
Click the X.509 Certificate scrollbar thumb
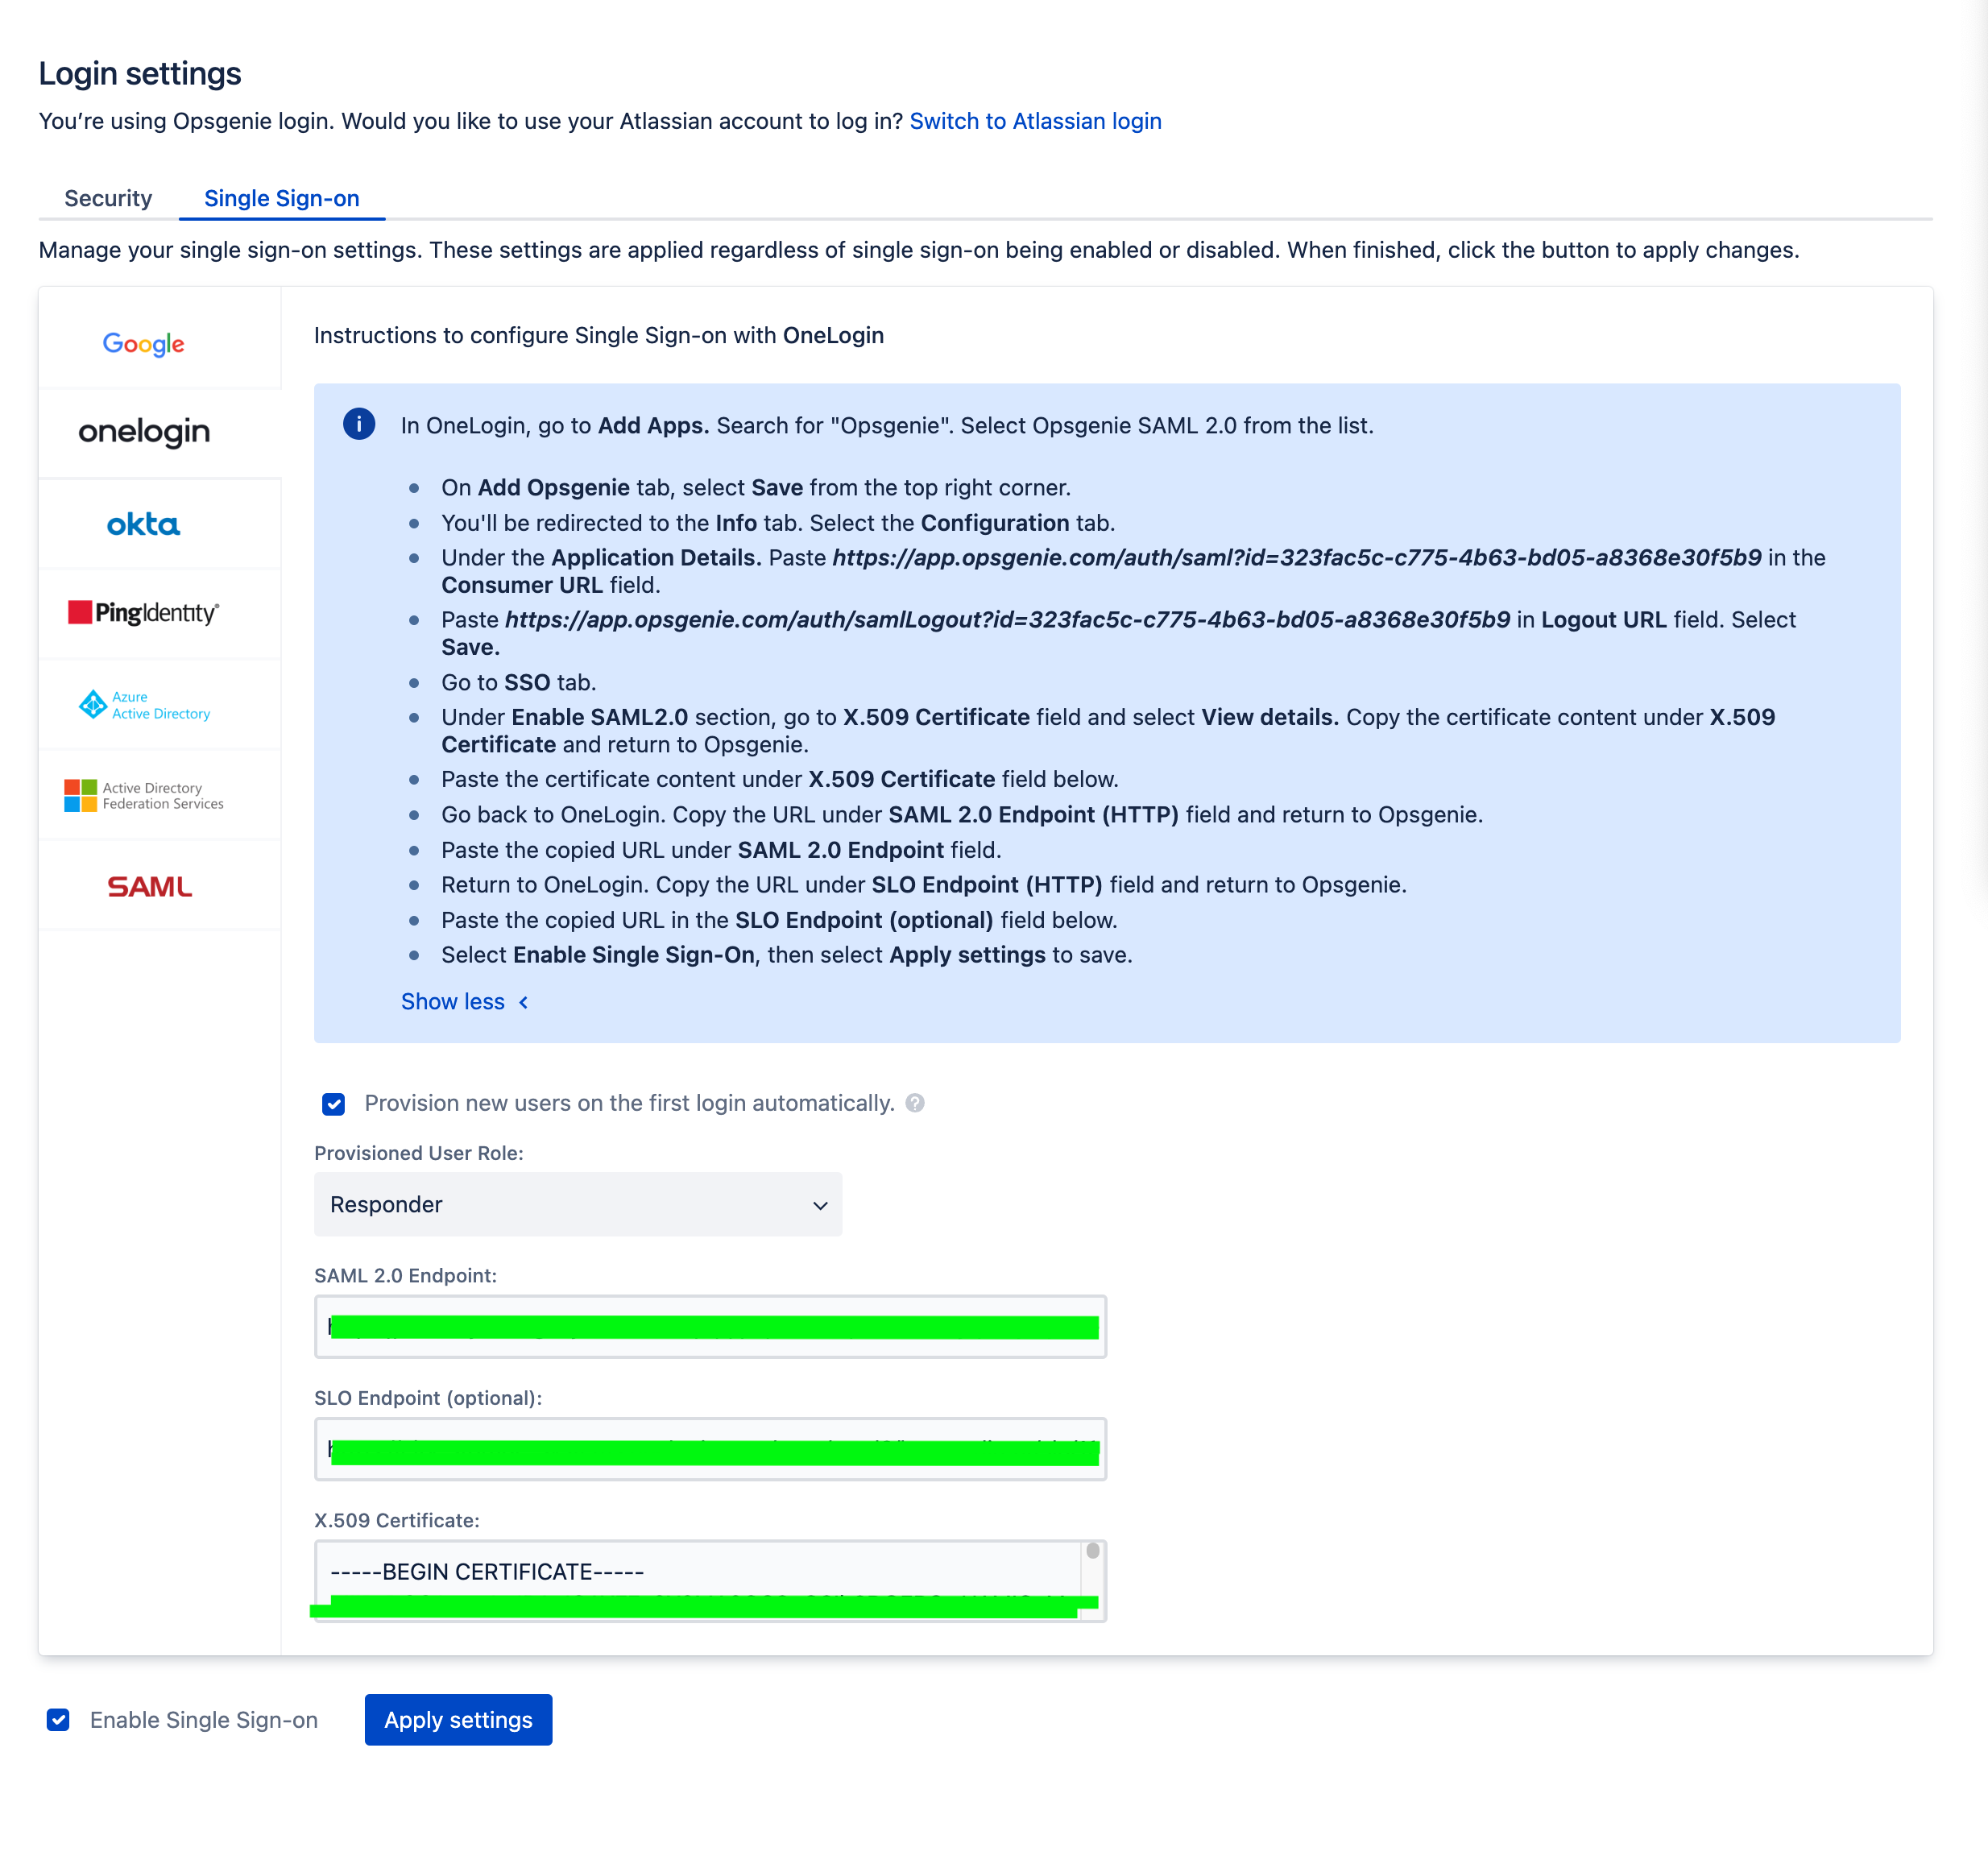pos(1093,1551)
